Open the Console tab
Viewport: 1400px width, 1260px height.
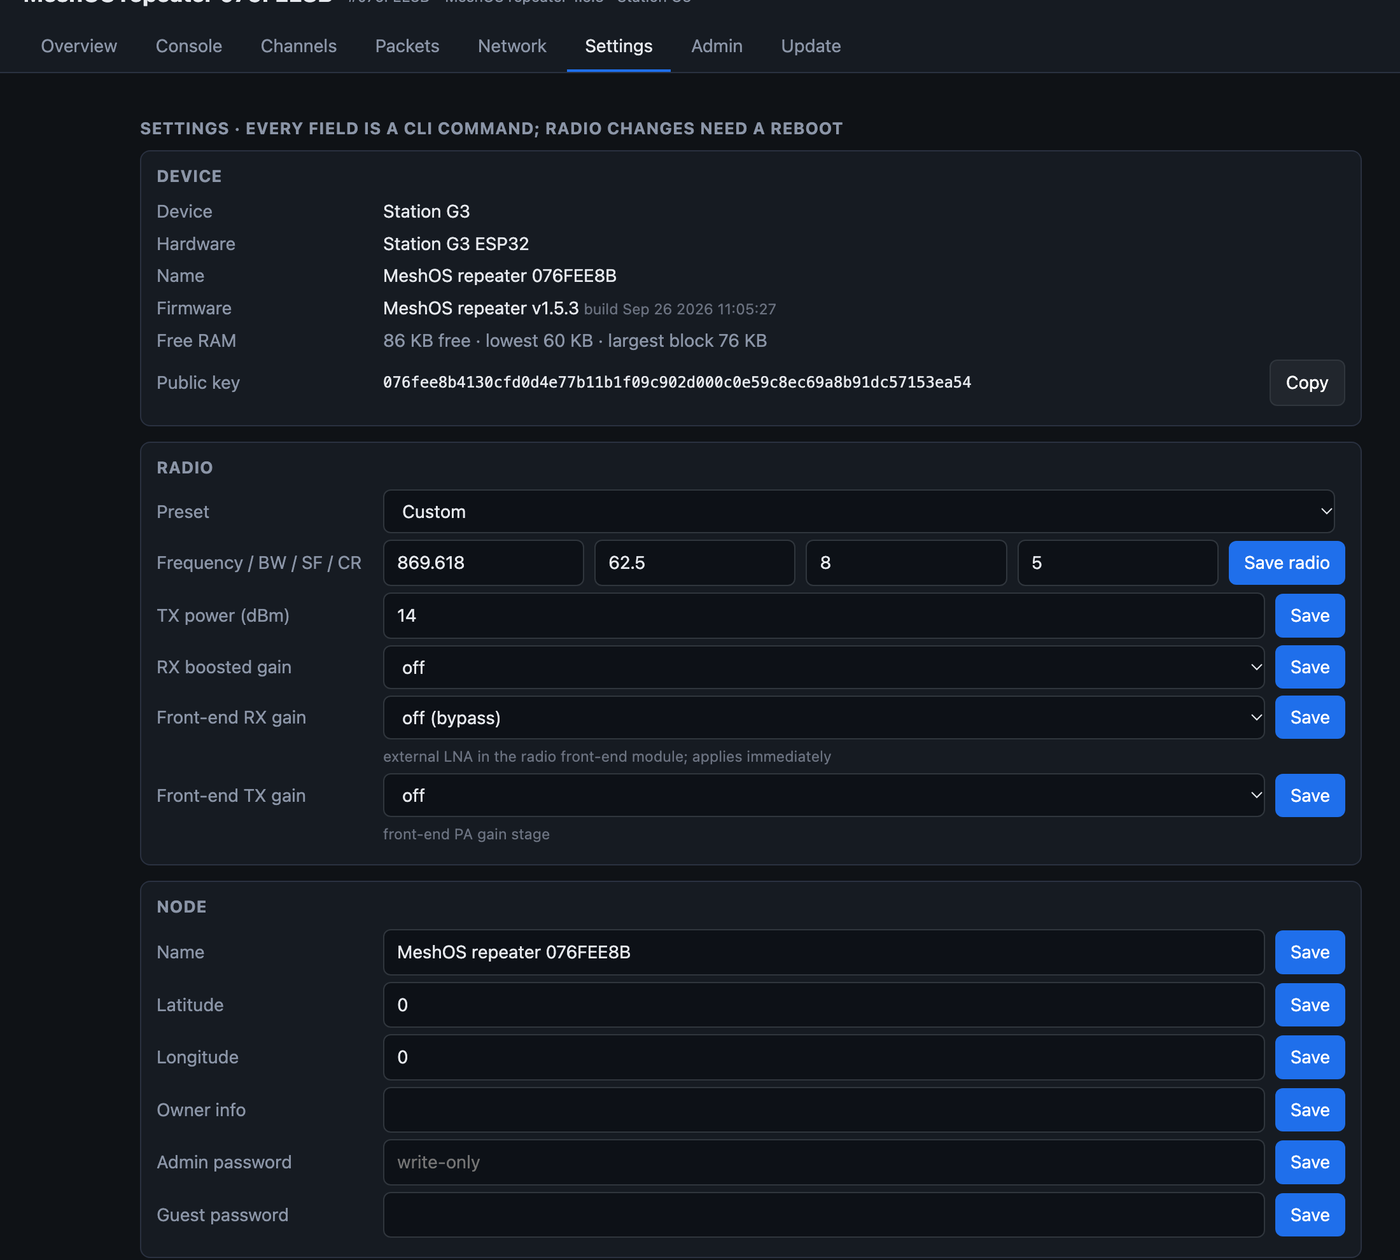pyautogui.click(x=189, y=46)
